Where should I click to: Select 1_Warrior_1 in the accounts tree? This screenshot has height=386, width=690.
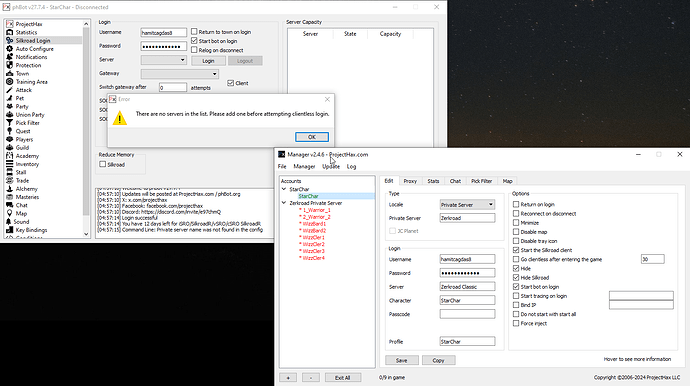click(316, 210)
